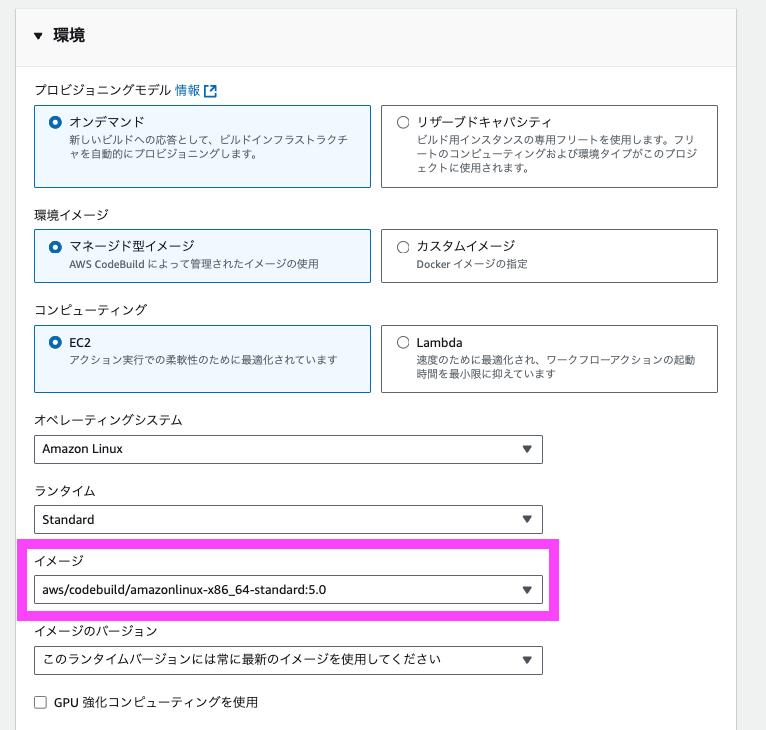Select the EC2 compute radio button
Viewport: 766px width, 730px height.
(x=55, y=343)
